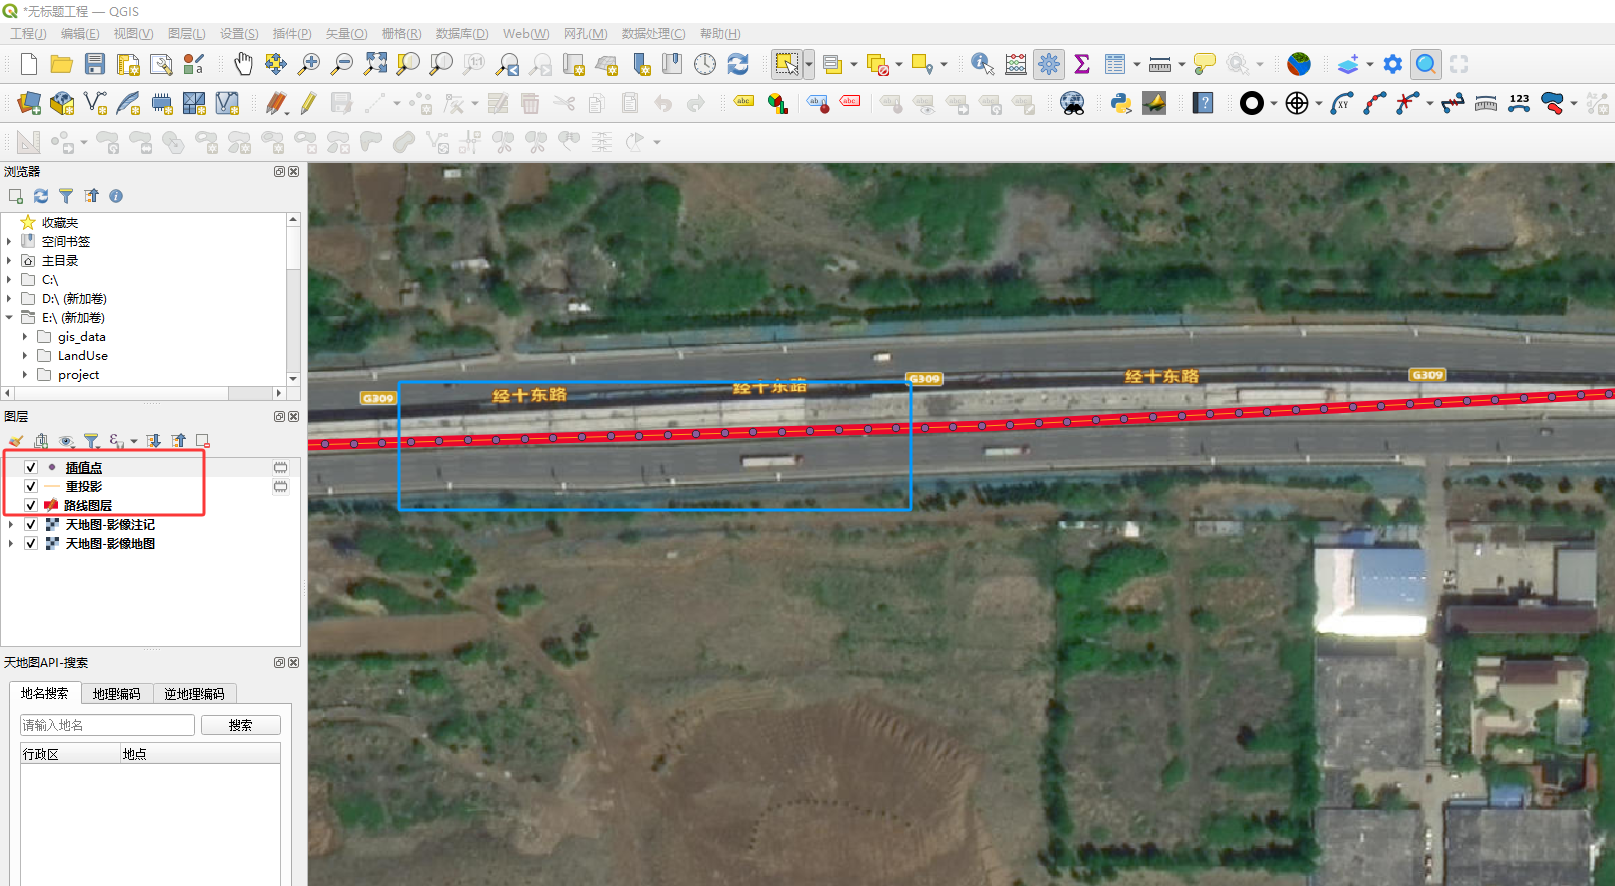Activate the Zoom Out magnifier

click(x=342, y=64)
